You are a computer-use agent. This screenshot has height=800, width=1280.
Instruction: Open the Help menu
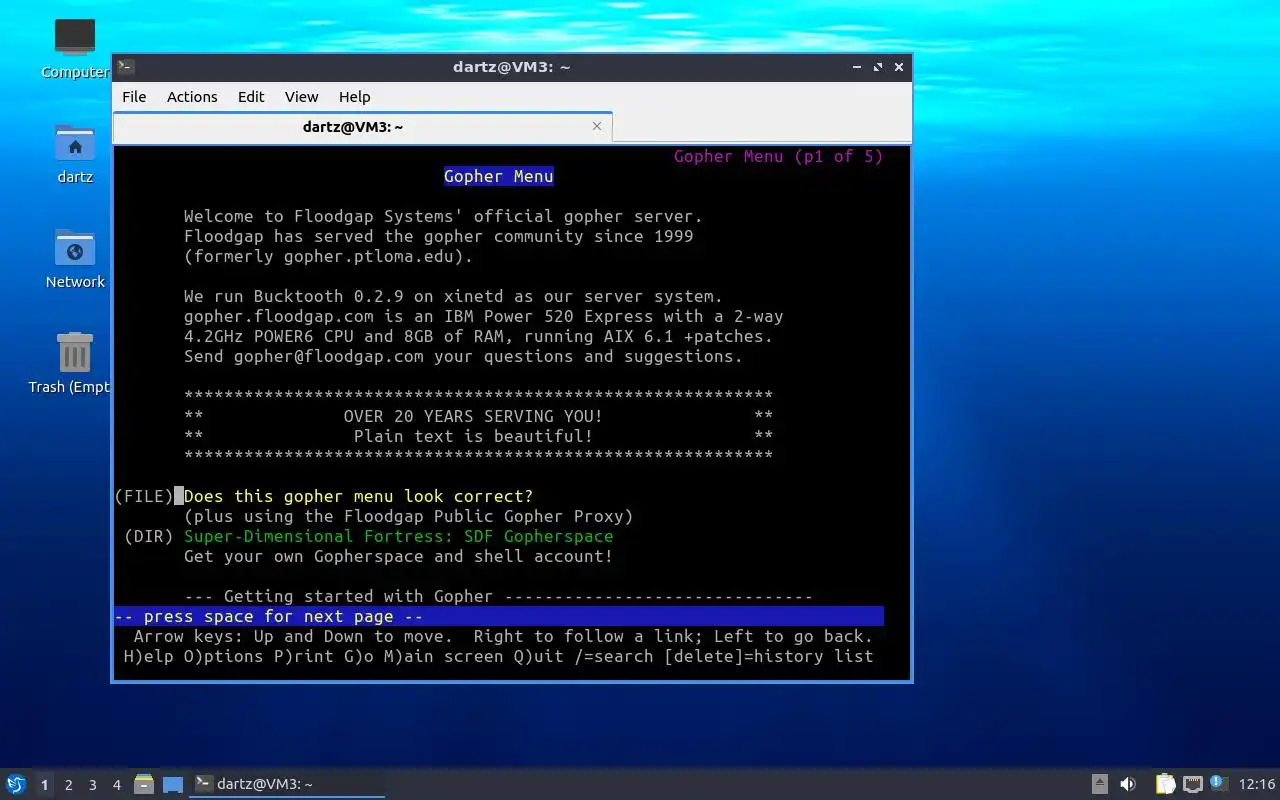coord(354,97)
